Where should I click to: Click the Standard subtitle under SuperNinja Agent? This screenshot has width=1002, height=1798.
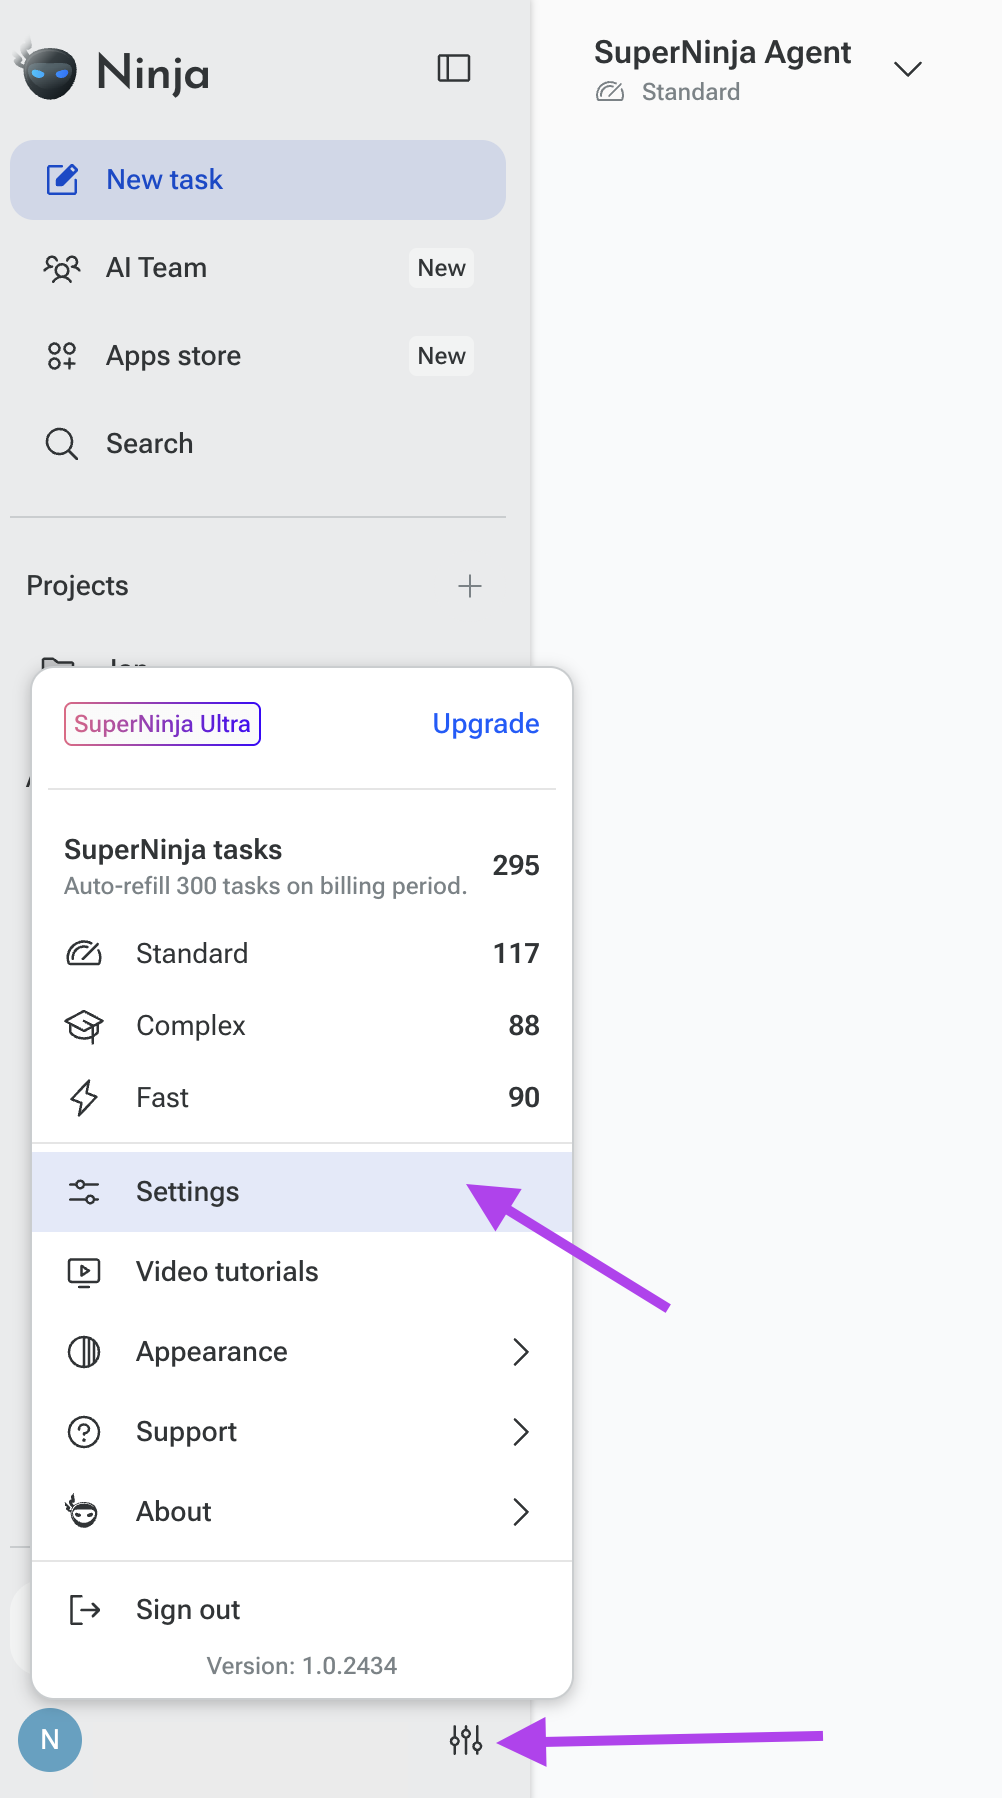click(691, 92)
